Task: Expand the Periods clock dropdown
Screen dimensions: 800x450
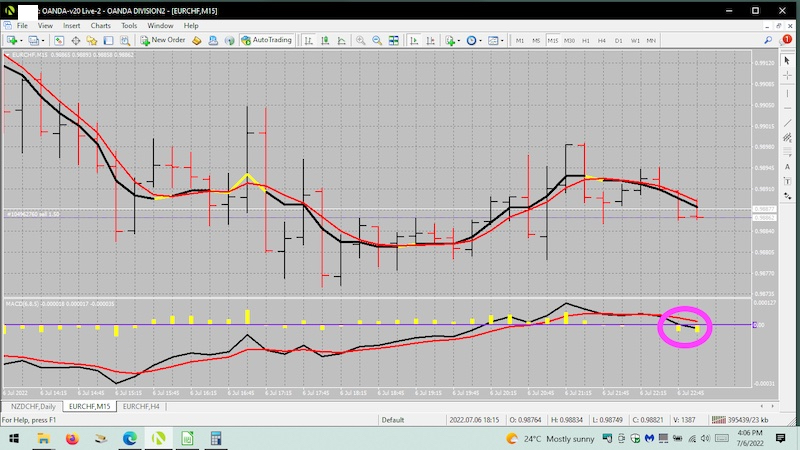Action: (481, 41)
